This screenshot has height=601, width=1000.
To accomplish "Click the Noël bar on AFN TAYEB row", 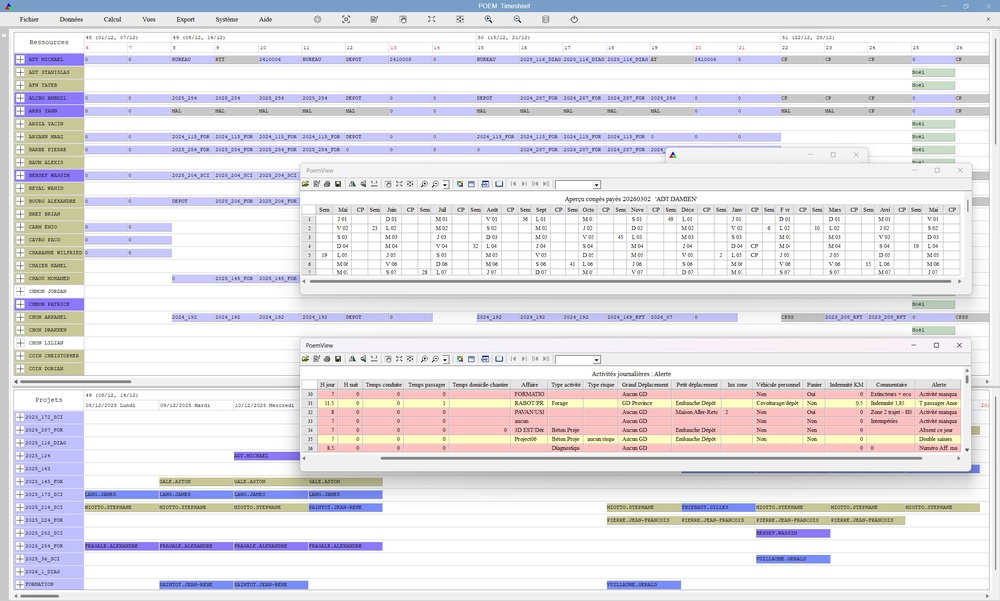I will (933, 85).
